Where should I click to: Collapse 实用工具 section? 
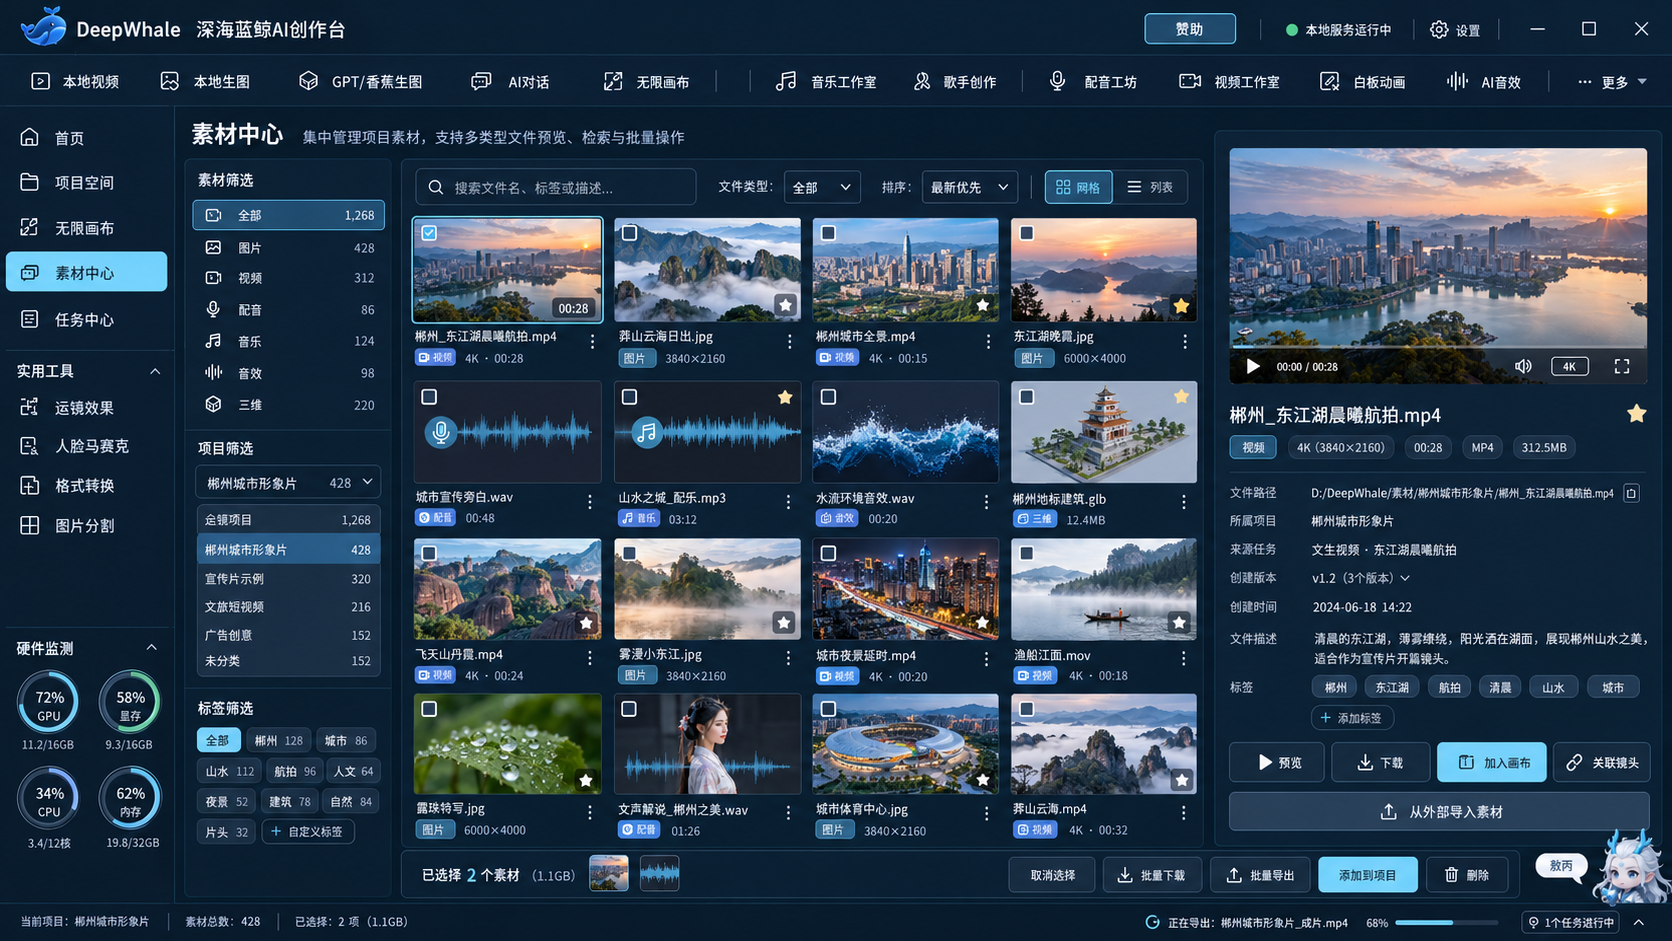155,371
